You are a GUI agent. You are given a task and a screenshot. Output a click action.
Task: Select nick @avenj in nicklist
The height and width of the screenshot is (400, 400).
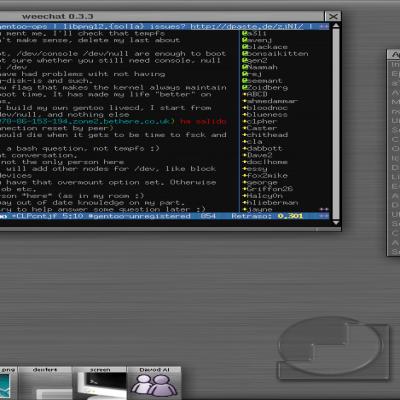click(x=257, y=40)
